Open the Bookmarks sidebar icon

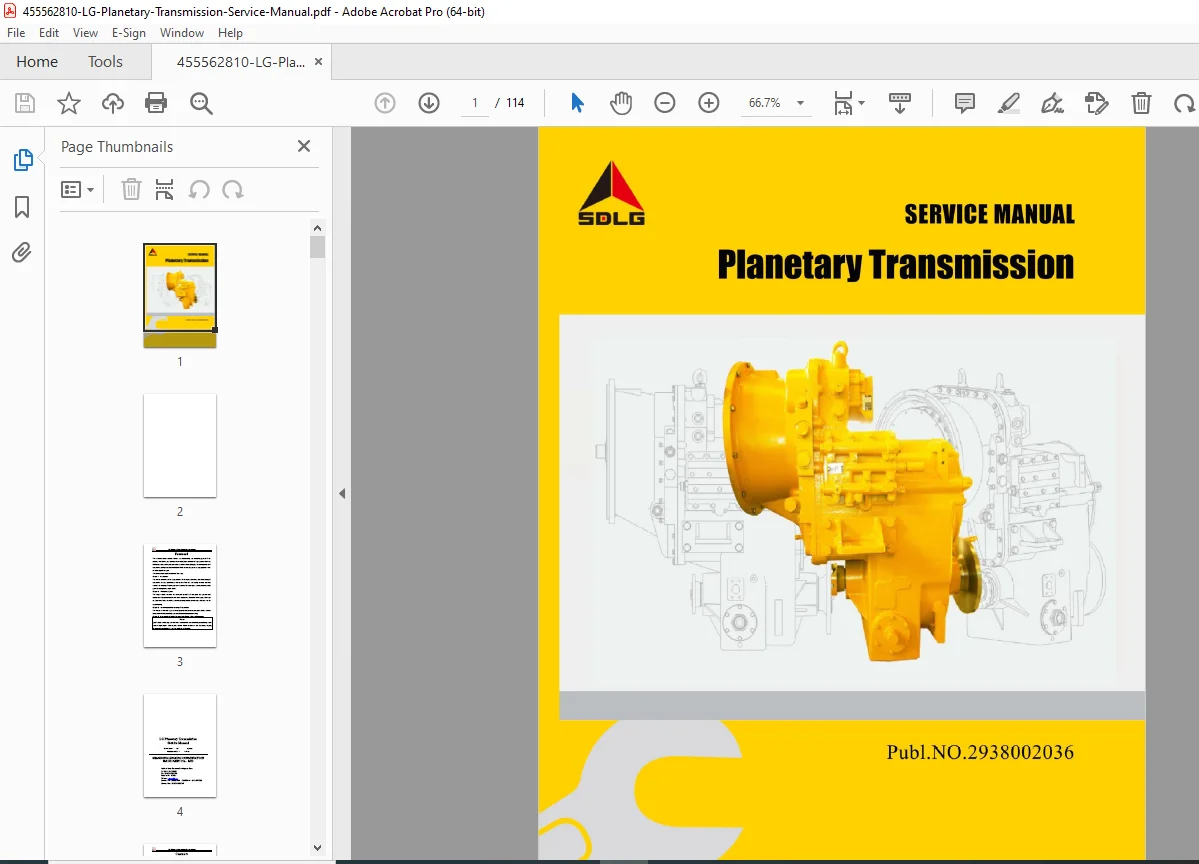tap(22, 206)
